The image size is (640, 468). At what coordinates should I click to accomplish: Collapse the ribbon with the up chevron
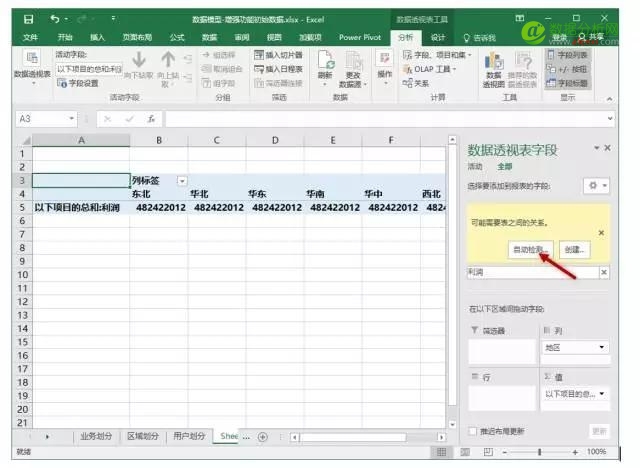pos(609,99)
